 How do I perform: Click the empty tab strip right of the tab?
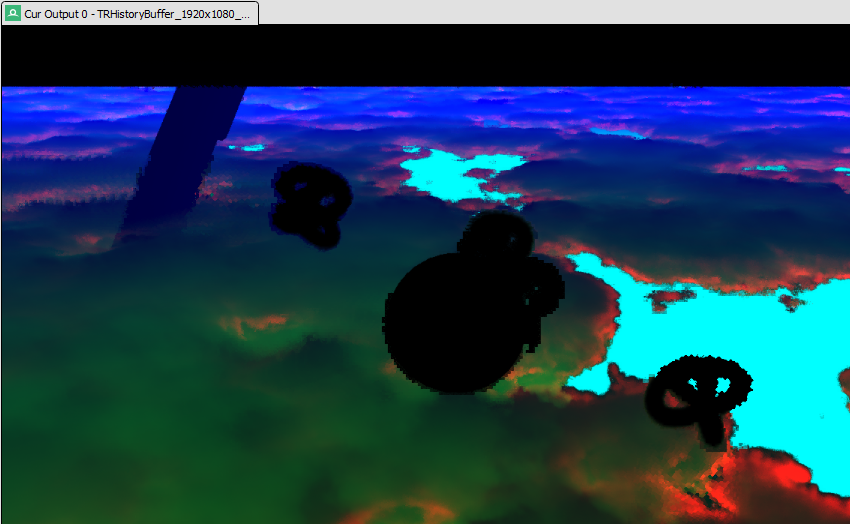pyautogui.click(x=550, y=12)
